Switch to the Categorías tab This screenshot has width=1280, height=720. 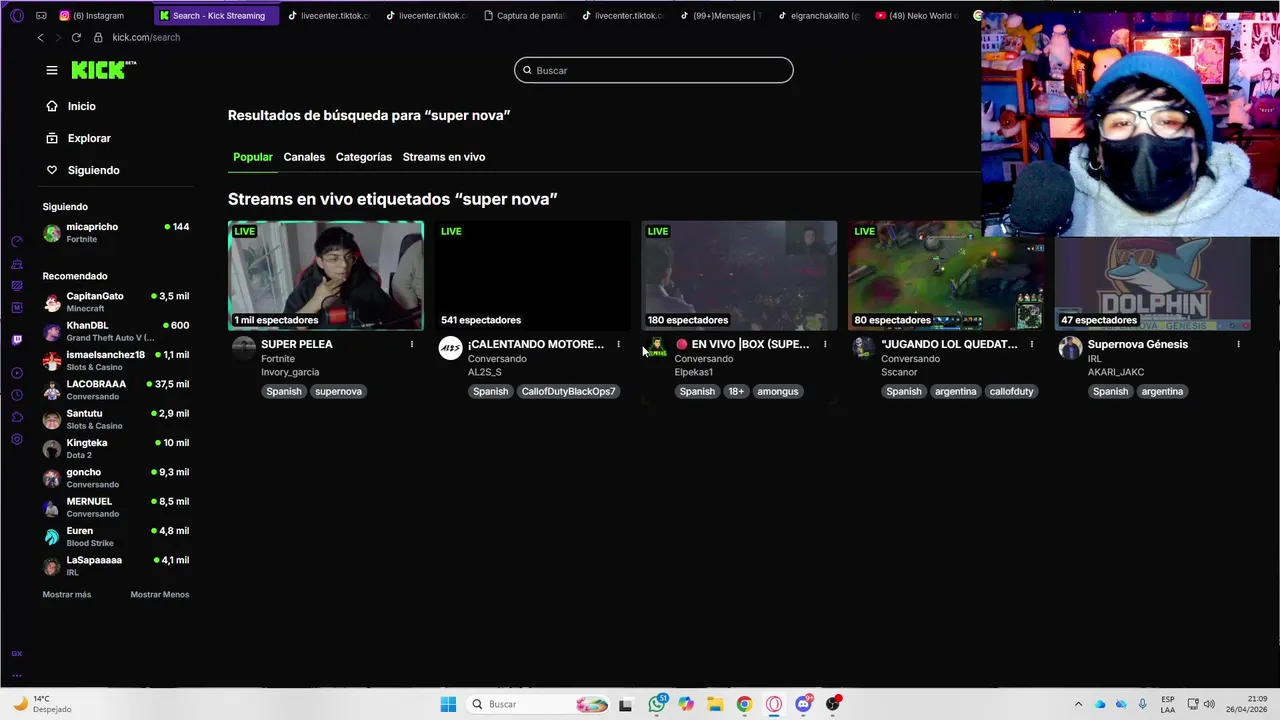point(364,157)
